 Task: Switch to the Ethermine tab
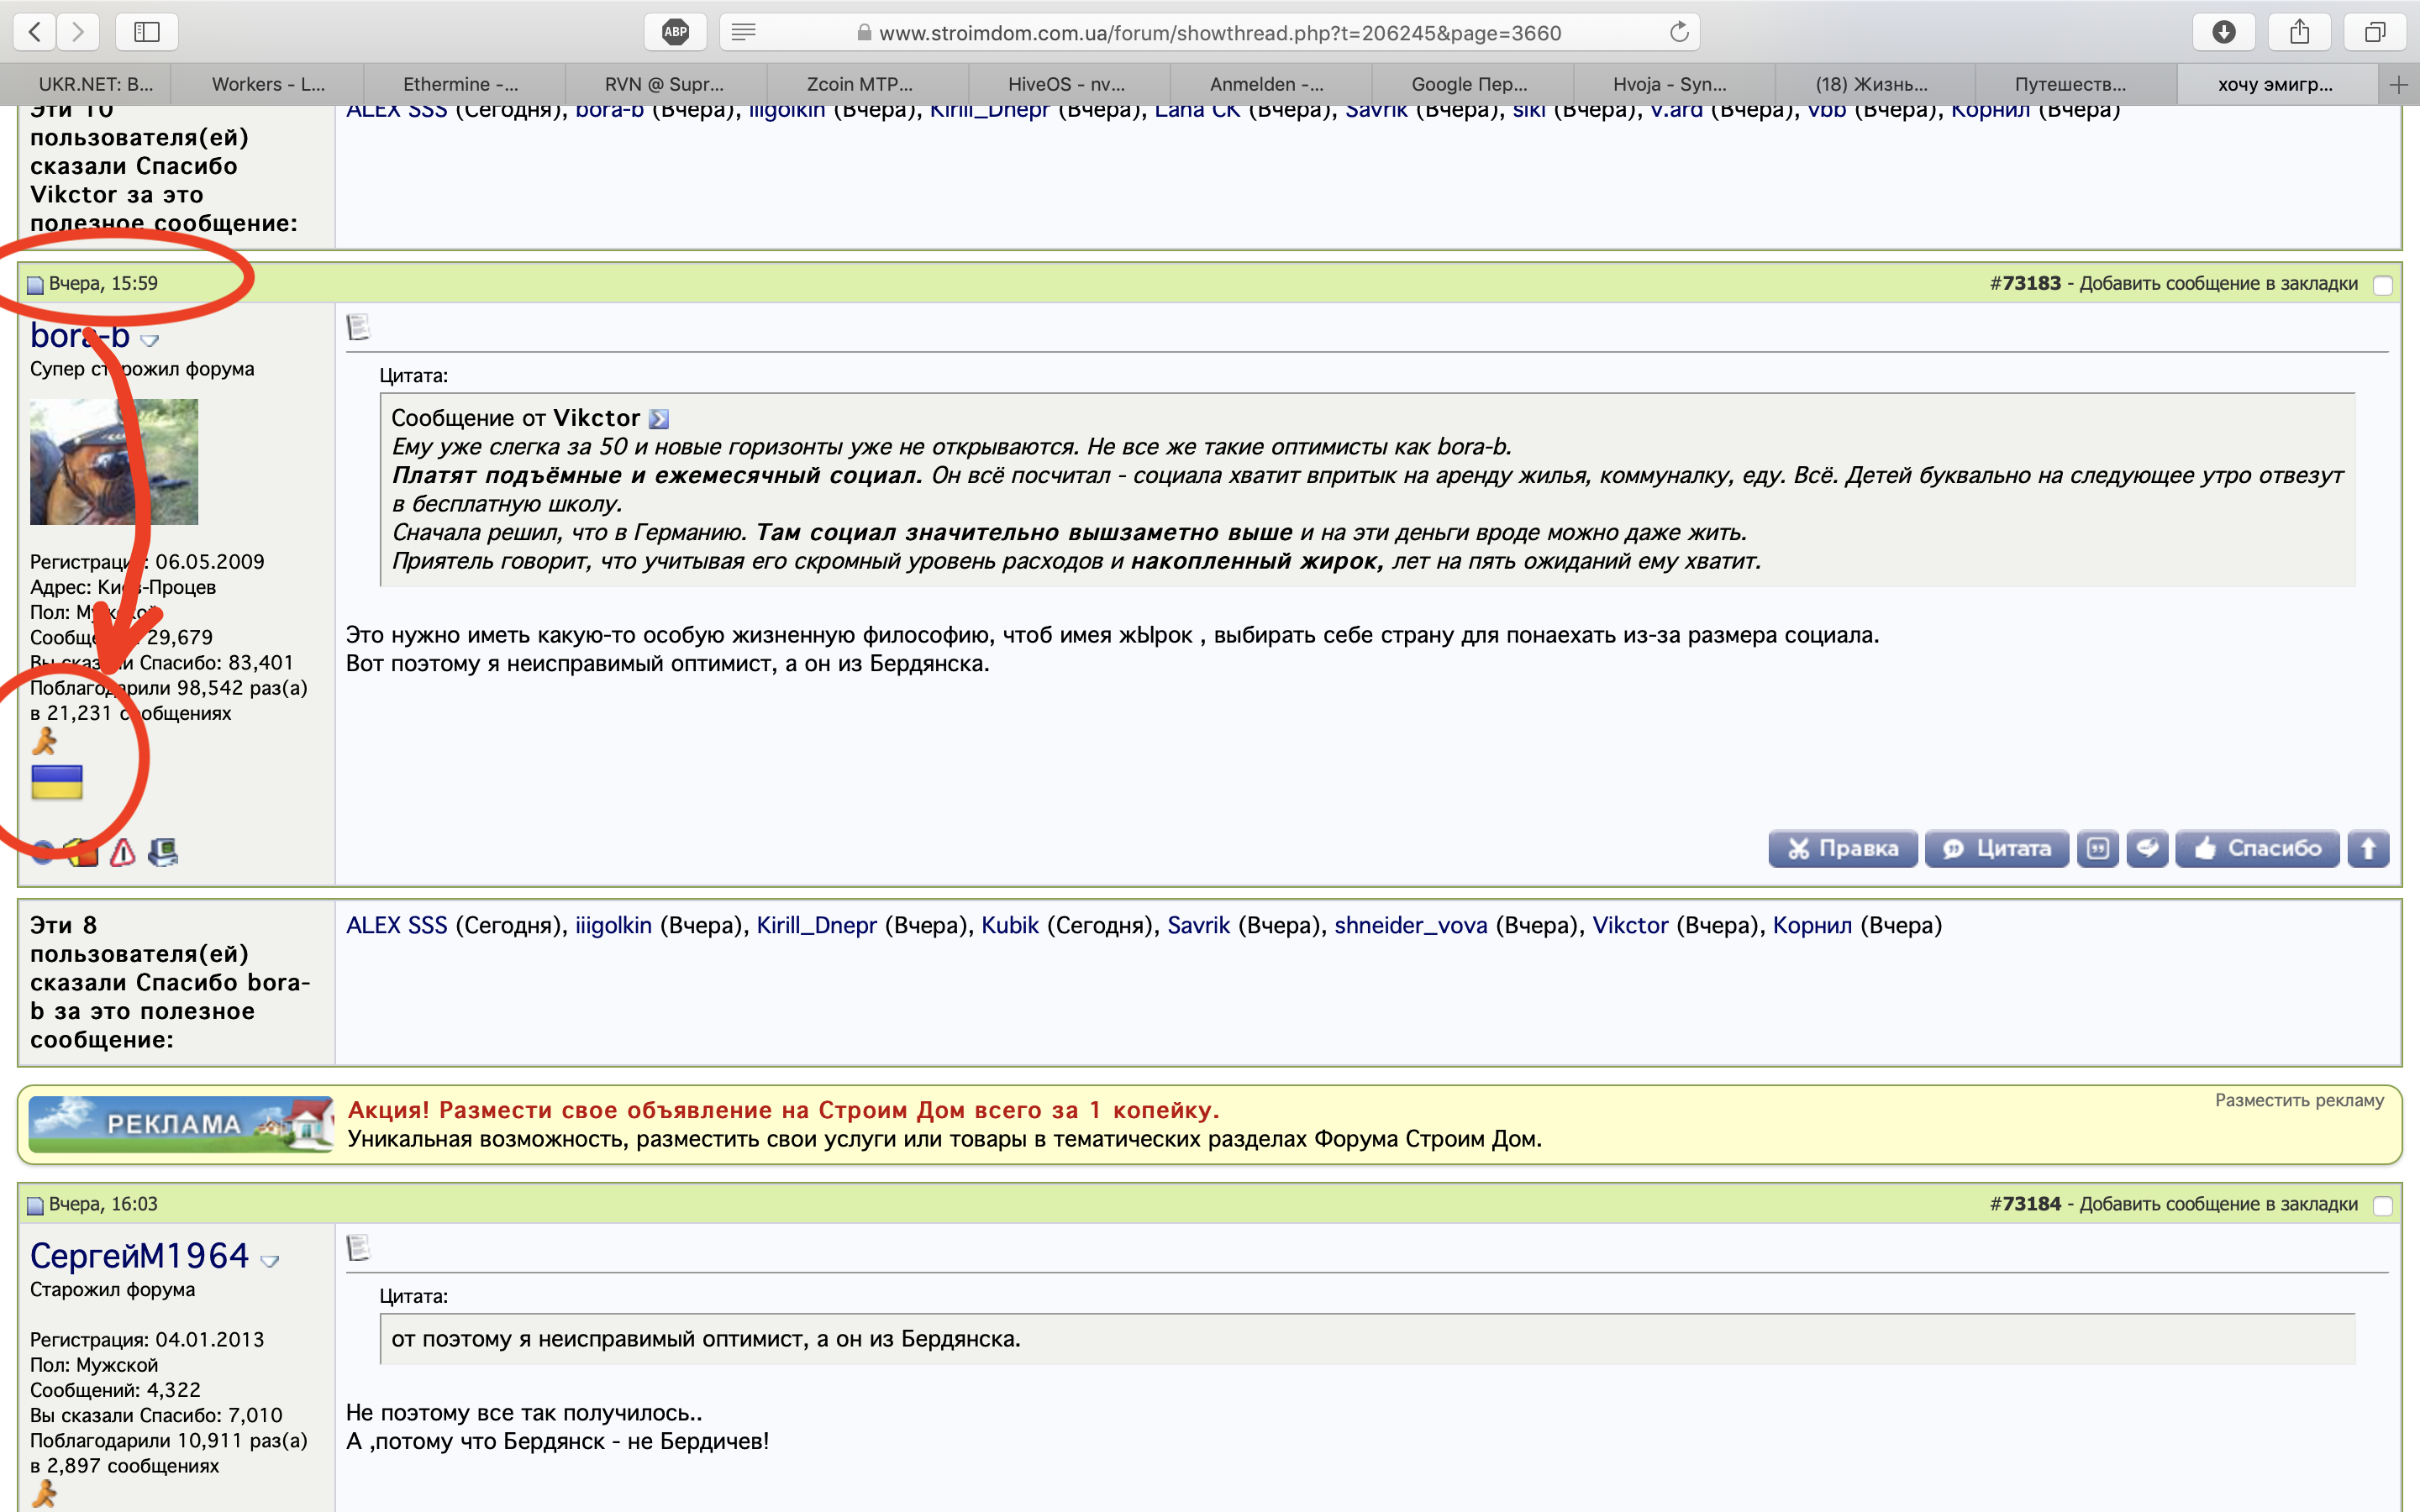460,85
